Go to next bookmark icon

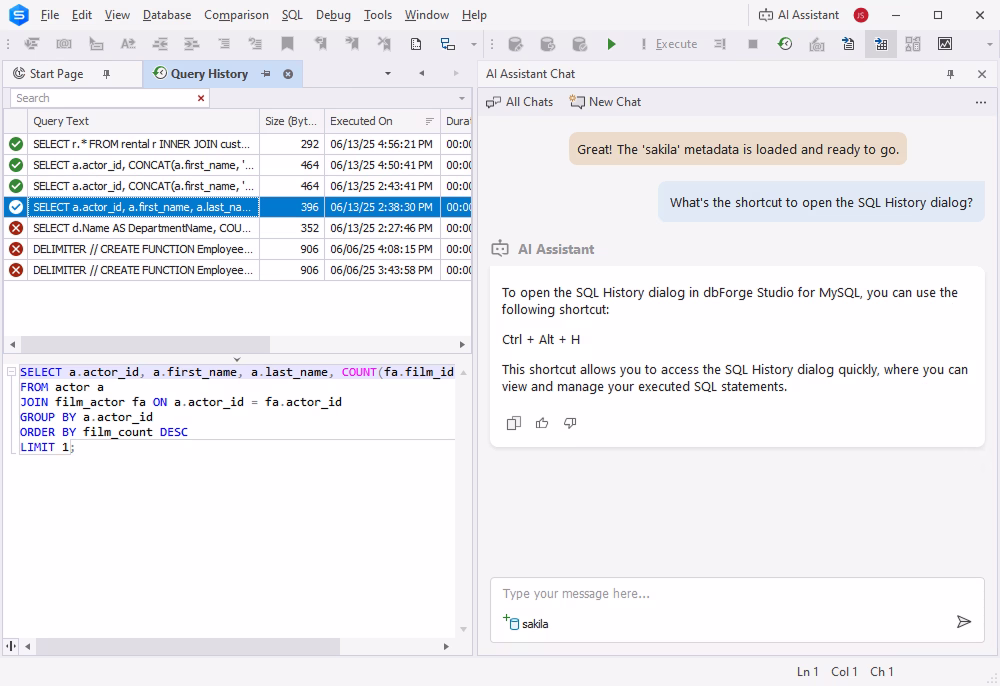click(x=352, y=44)
